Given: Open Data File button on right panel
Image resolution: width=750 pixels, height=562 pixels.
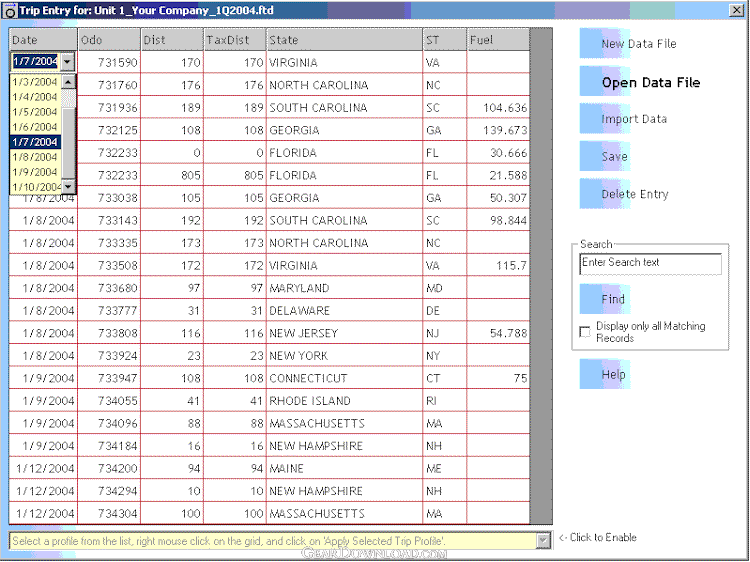Looking at the screenshot, I should [649, 82].
